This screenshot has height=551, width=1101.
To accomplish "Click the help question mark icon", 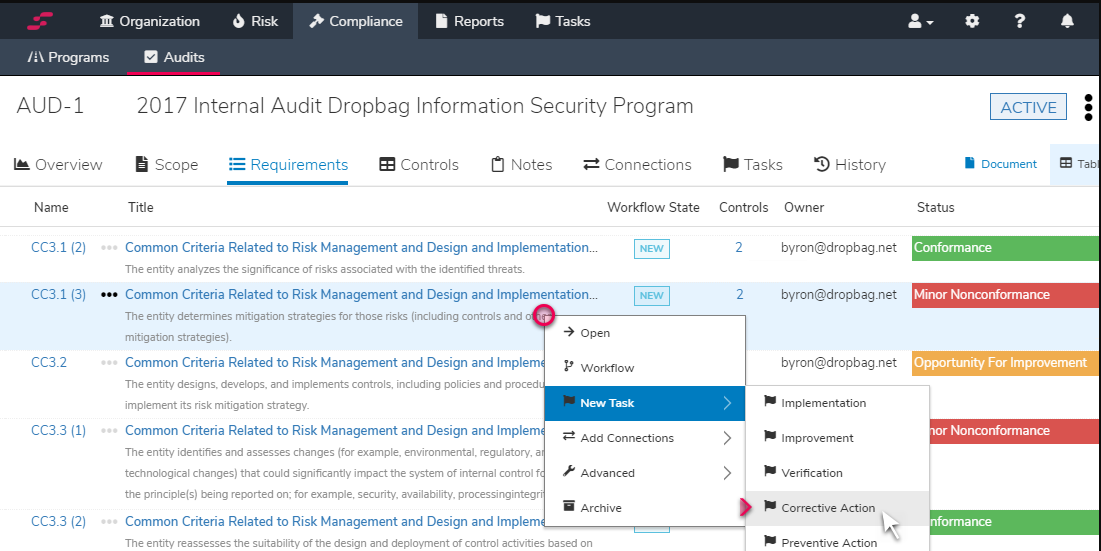I will [x=1019, y=21].
